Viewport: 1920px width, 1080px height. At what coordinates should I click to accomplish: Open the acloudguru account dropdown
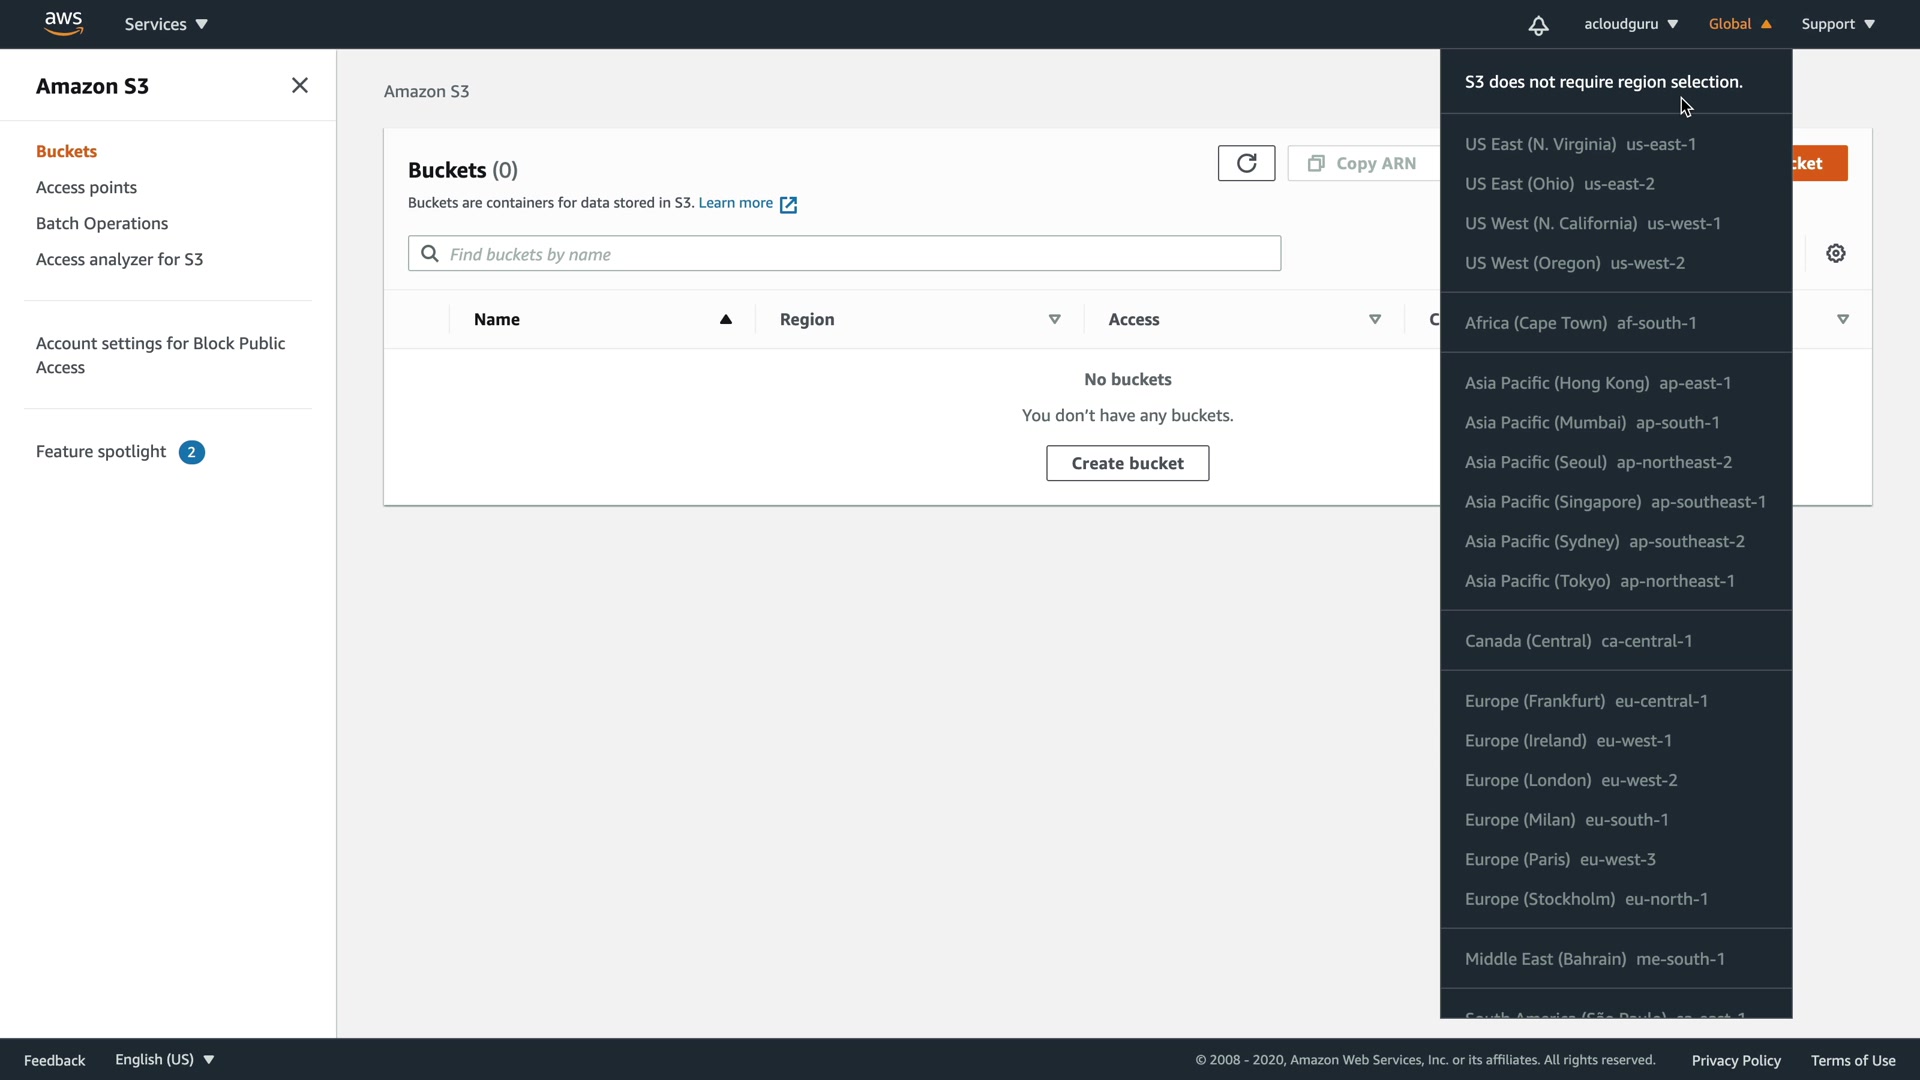[x=1630, y=24]
